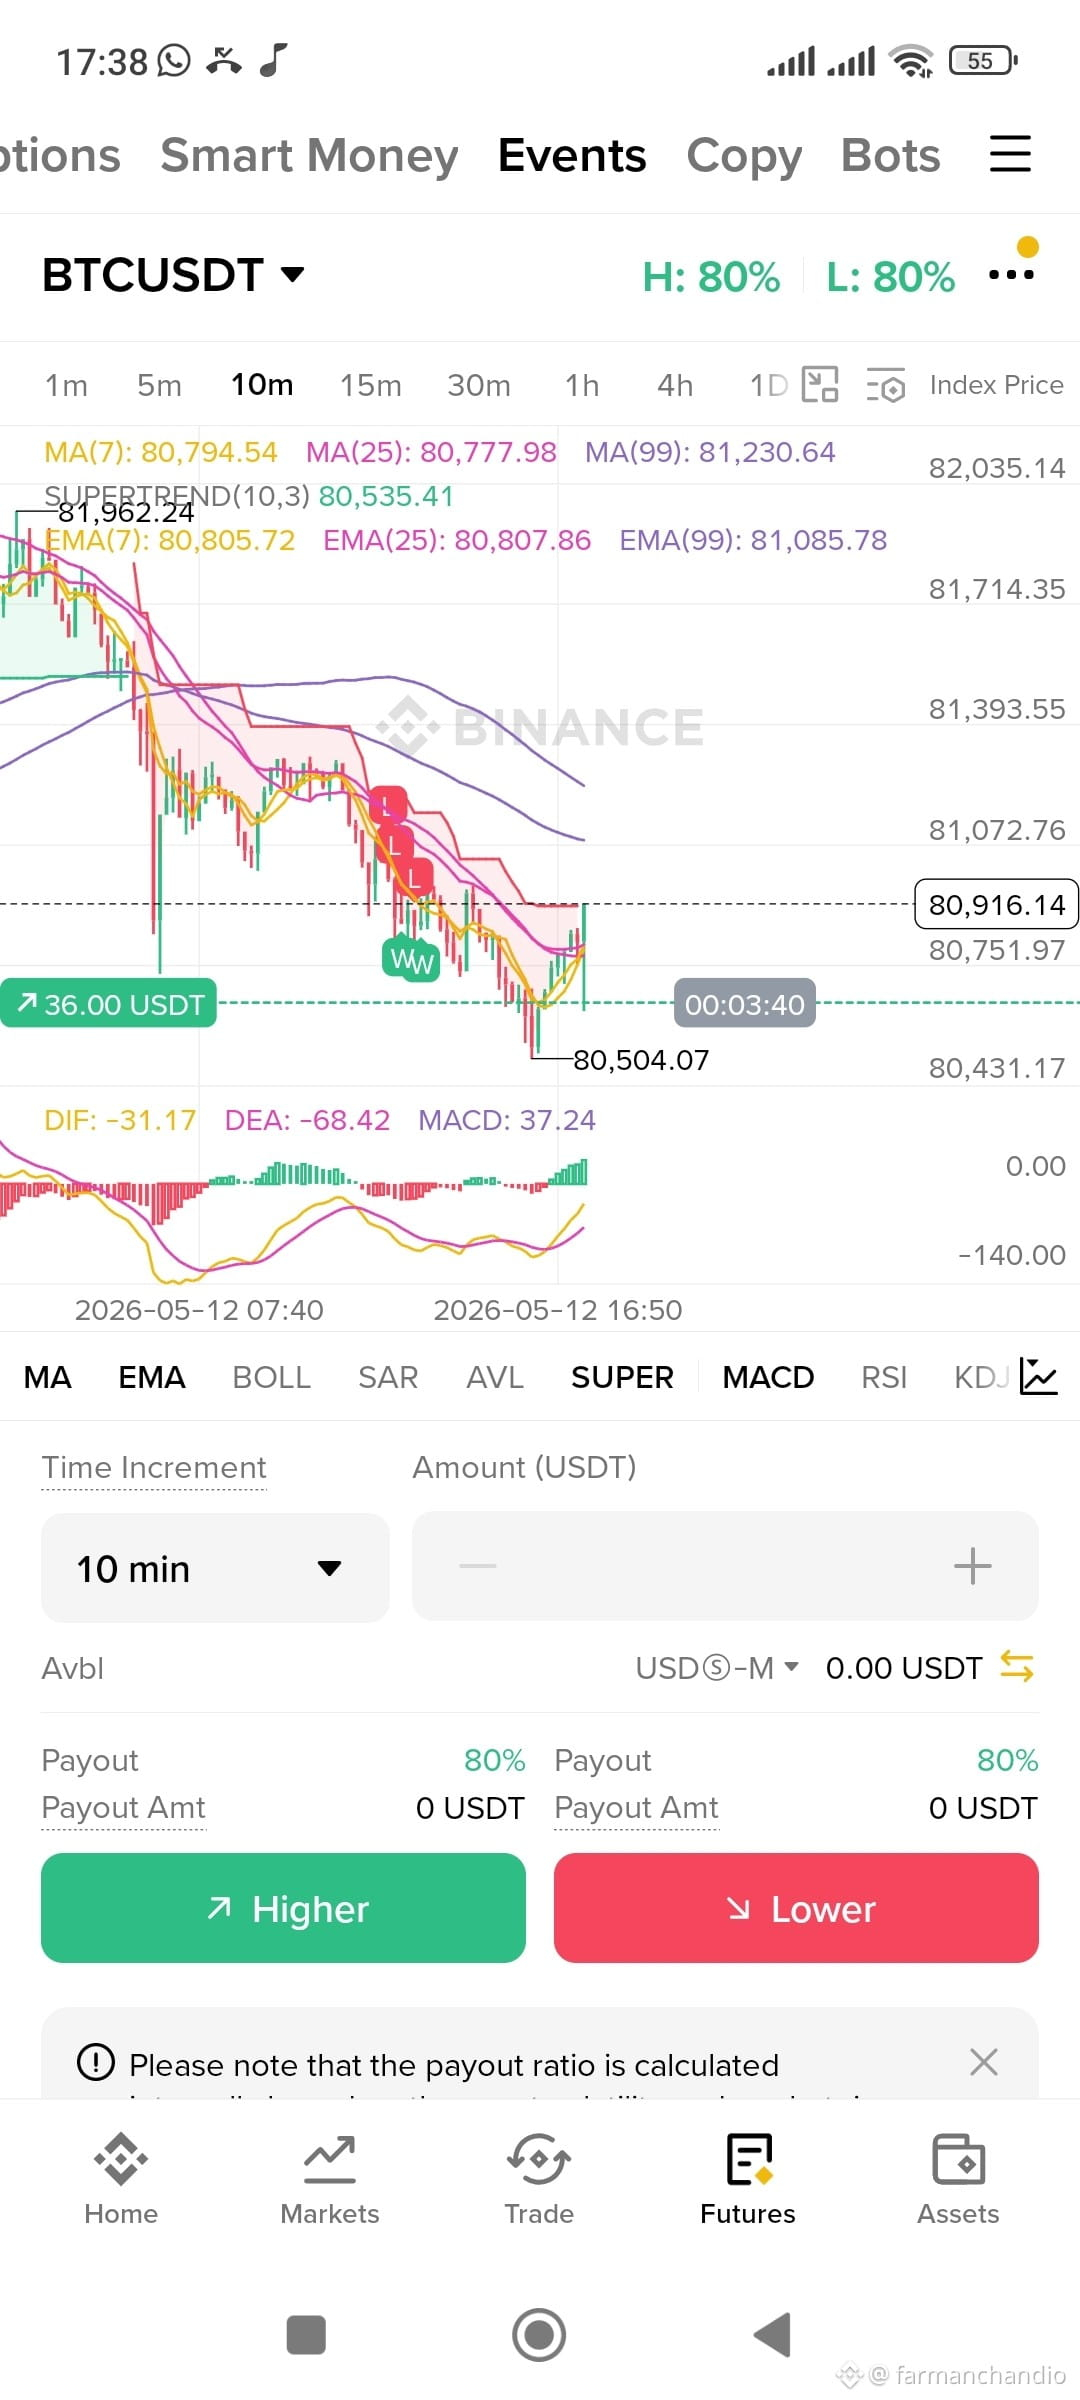This screenshot has height=2400, width=1080.
Task: Tap Android home navigation button
Action: (x=539, y=2335)
